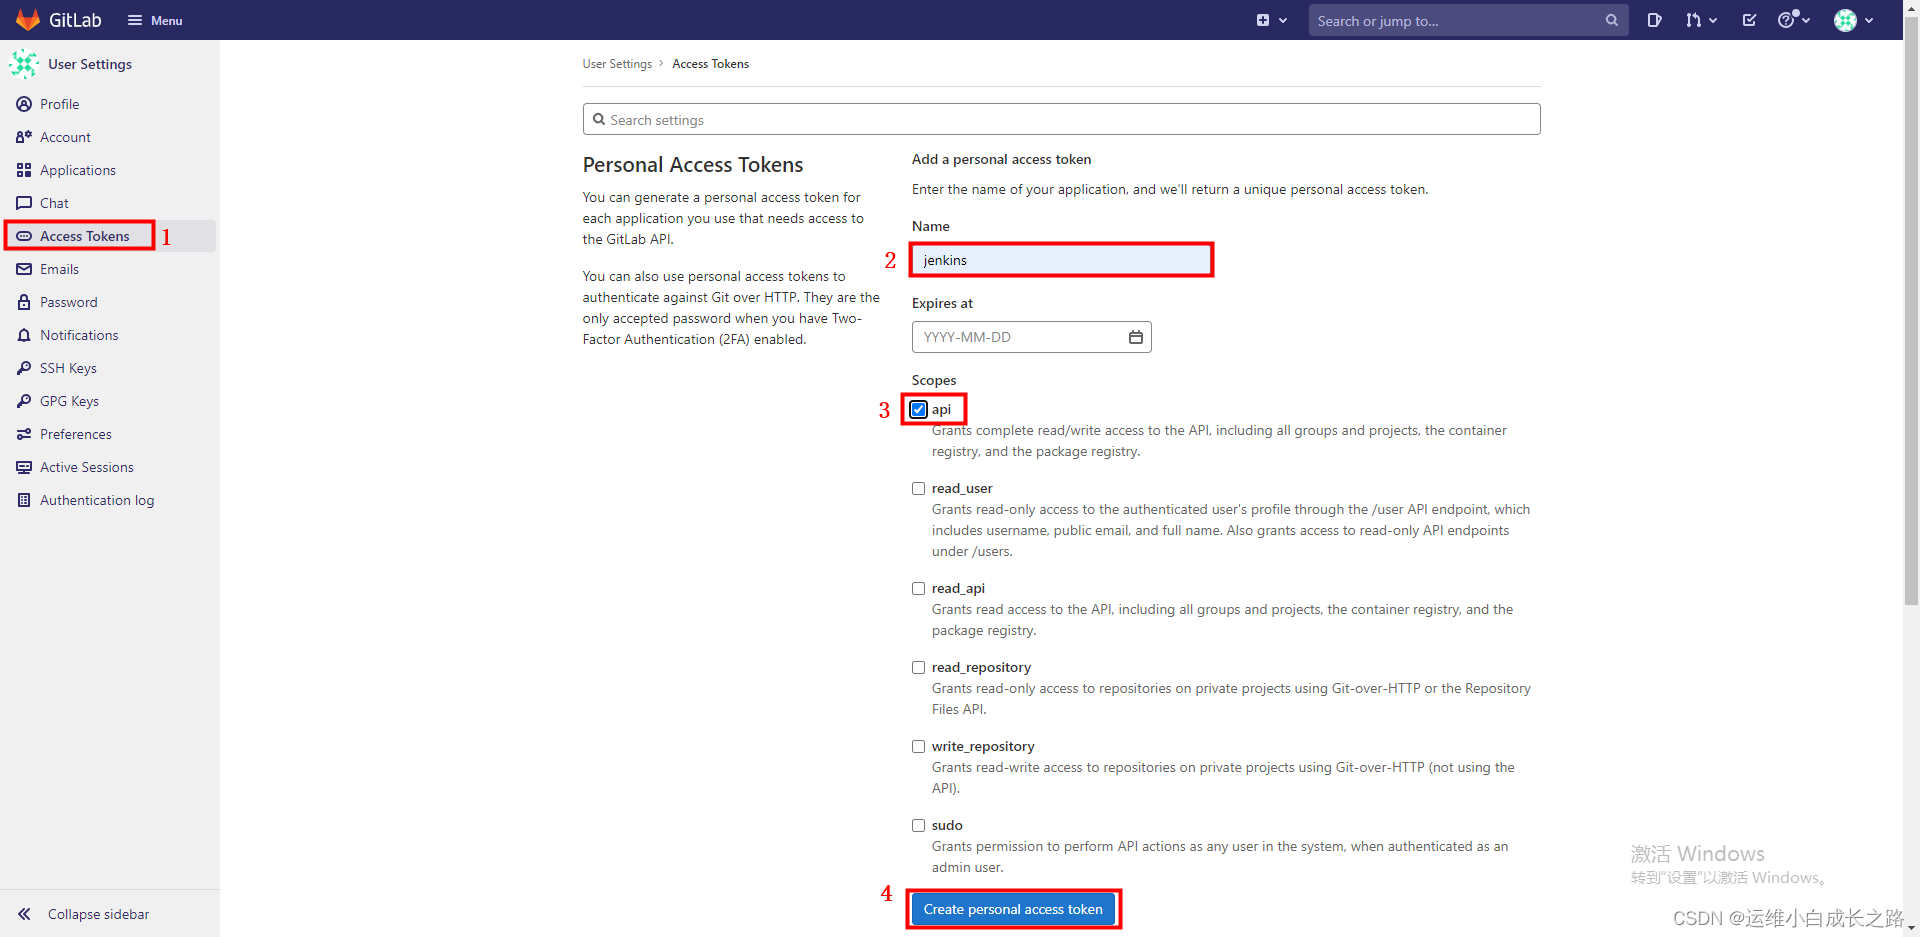
Task: Uncheck the api scope checkbox
Action: point(918,409)
